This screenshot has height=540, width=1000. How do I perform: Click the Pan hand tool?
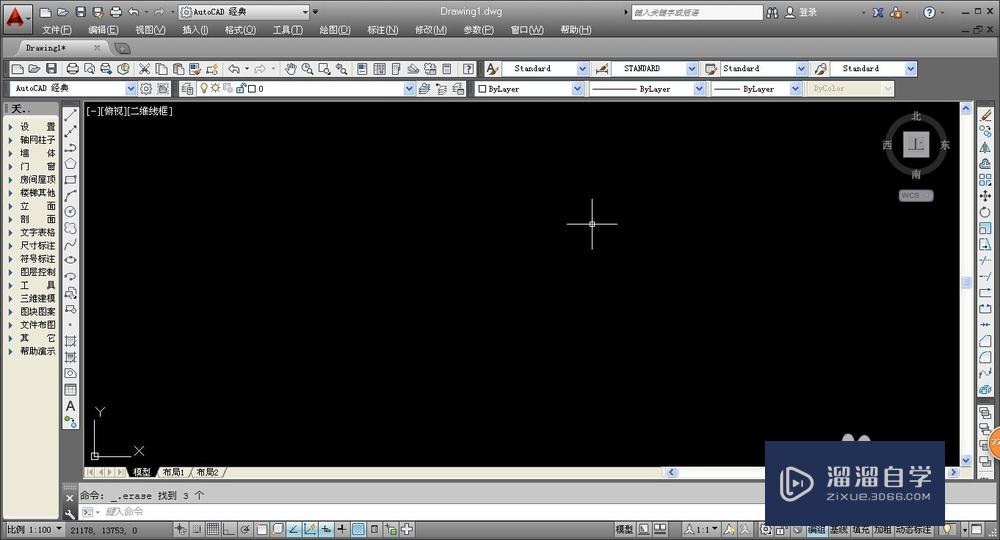pos(291,69)
